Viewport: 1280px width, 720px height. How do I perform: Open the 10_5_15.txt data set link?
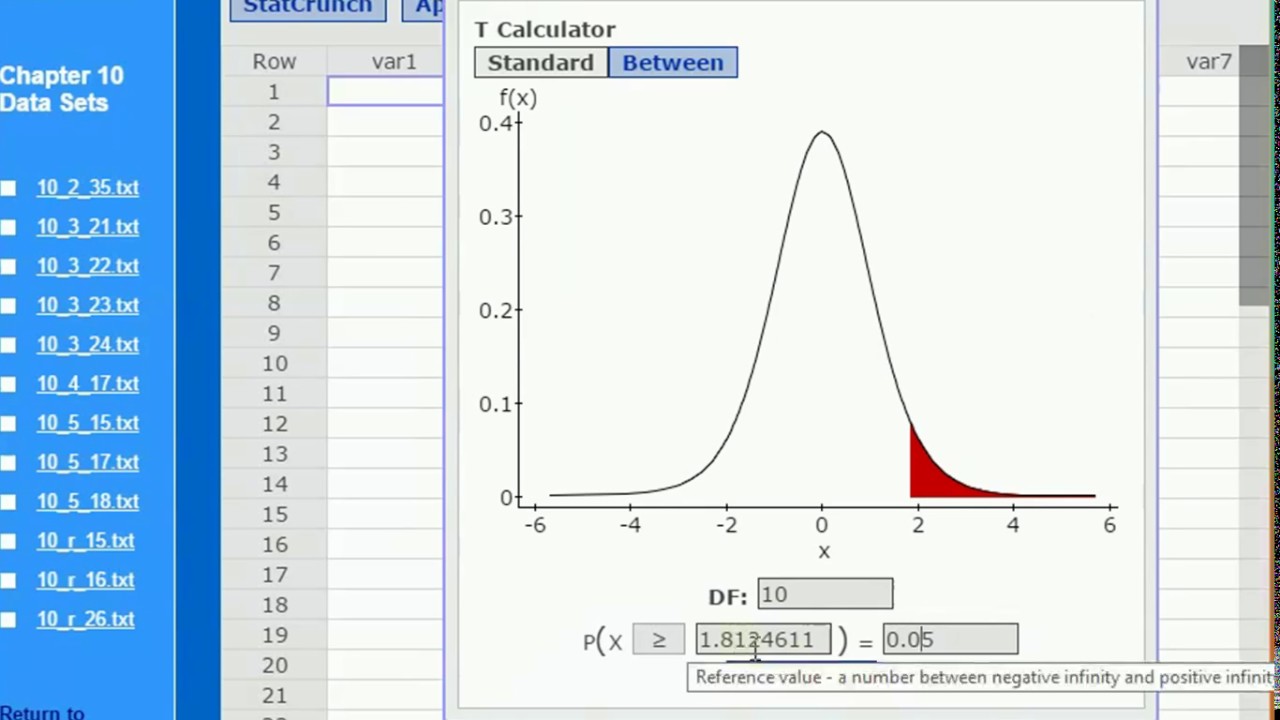pos(88,422)
